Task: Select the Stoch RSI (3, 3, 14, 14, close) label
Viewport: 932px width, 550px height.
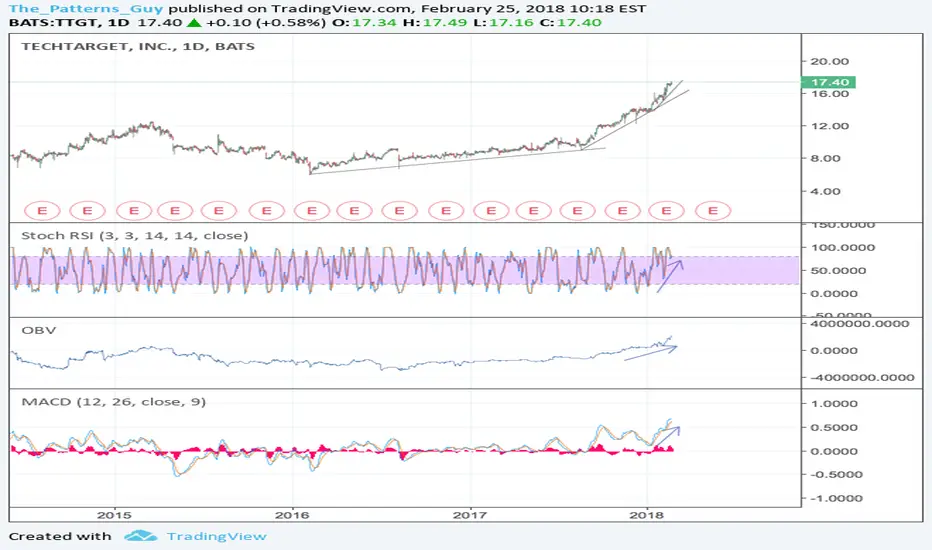Action: (135, 235)
